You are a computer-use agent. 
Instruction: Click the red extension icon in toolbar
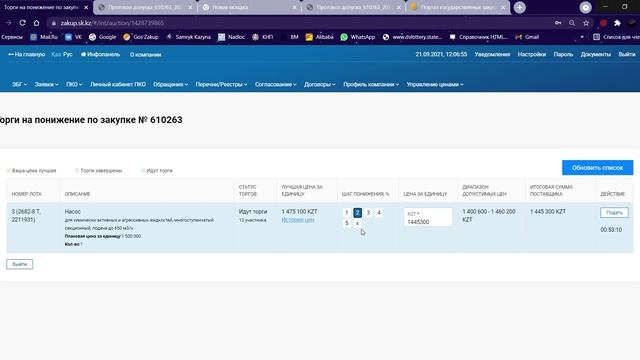[603, 23]
